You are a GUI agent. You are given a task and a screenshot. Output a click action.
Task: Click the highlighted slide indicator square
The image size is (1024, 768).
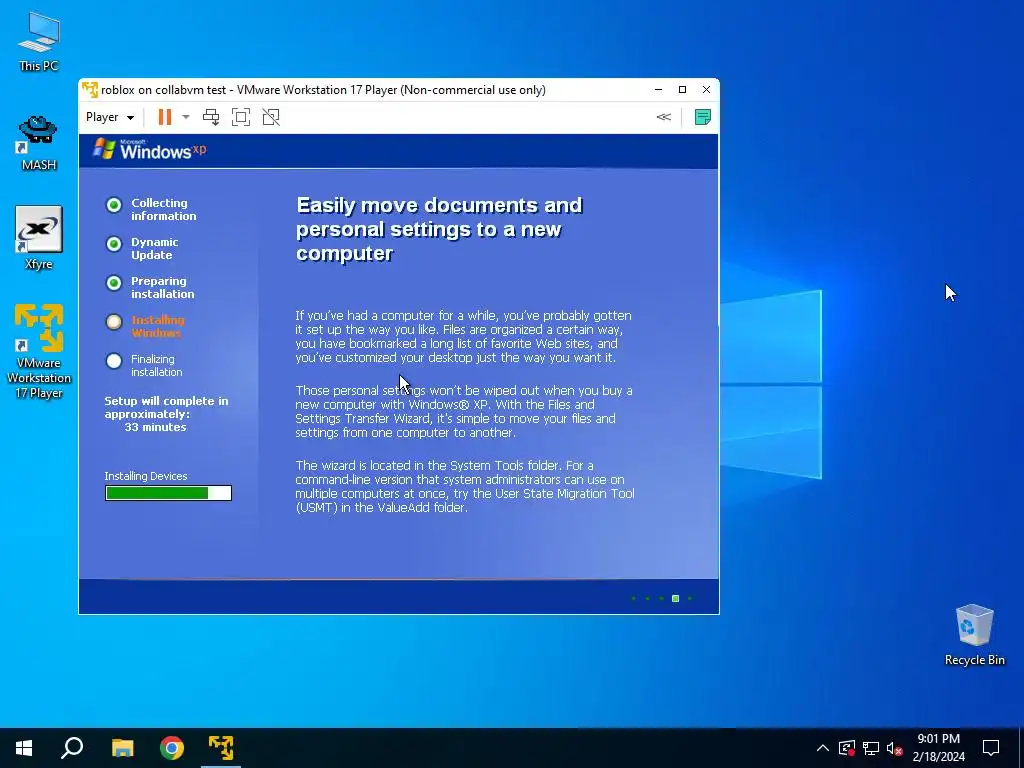[x=675, y=598]
